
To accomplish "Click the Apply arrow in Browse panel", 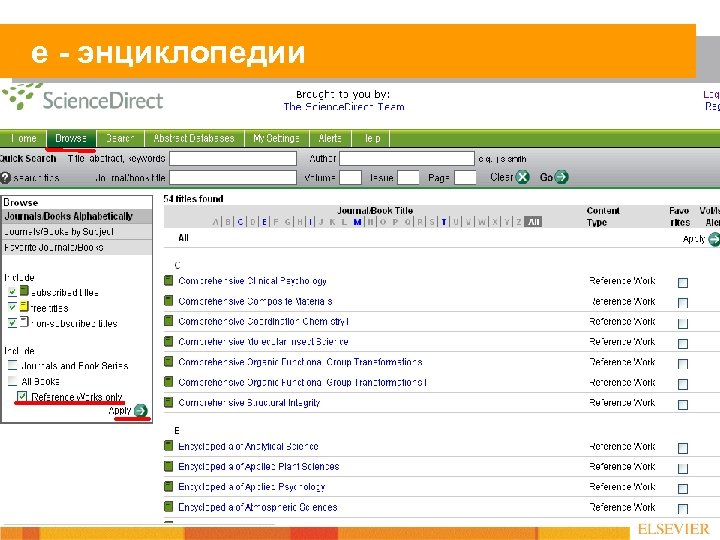I will click(141, 411).
